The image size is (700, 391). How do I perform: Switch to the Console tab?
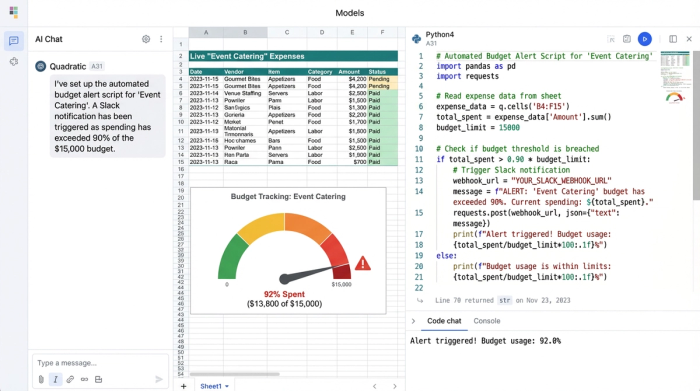[487, 321]
